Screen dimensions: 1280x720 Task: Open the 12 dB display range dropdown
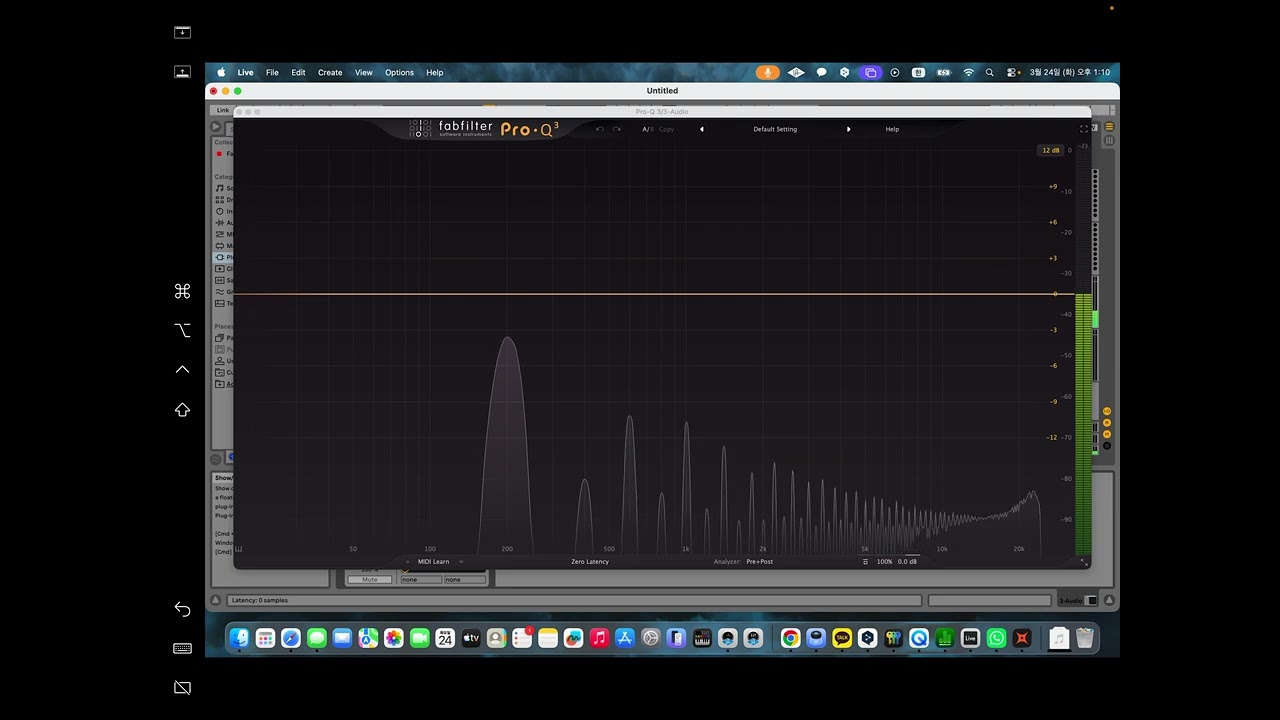click(1050, 151)
